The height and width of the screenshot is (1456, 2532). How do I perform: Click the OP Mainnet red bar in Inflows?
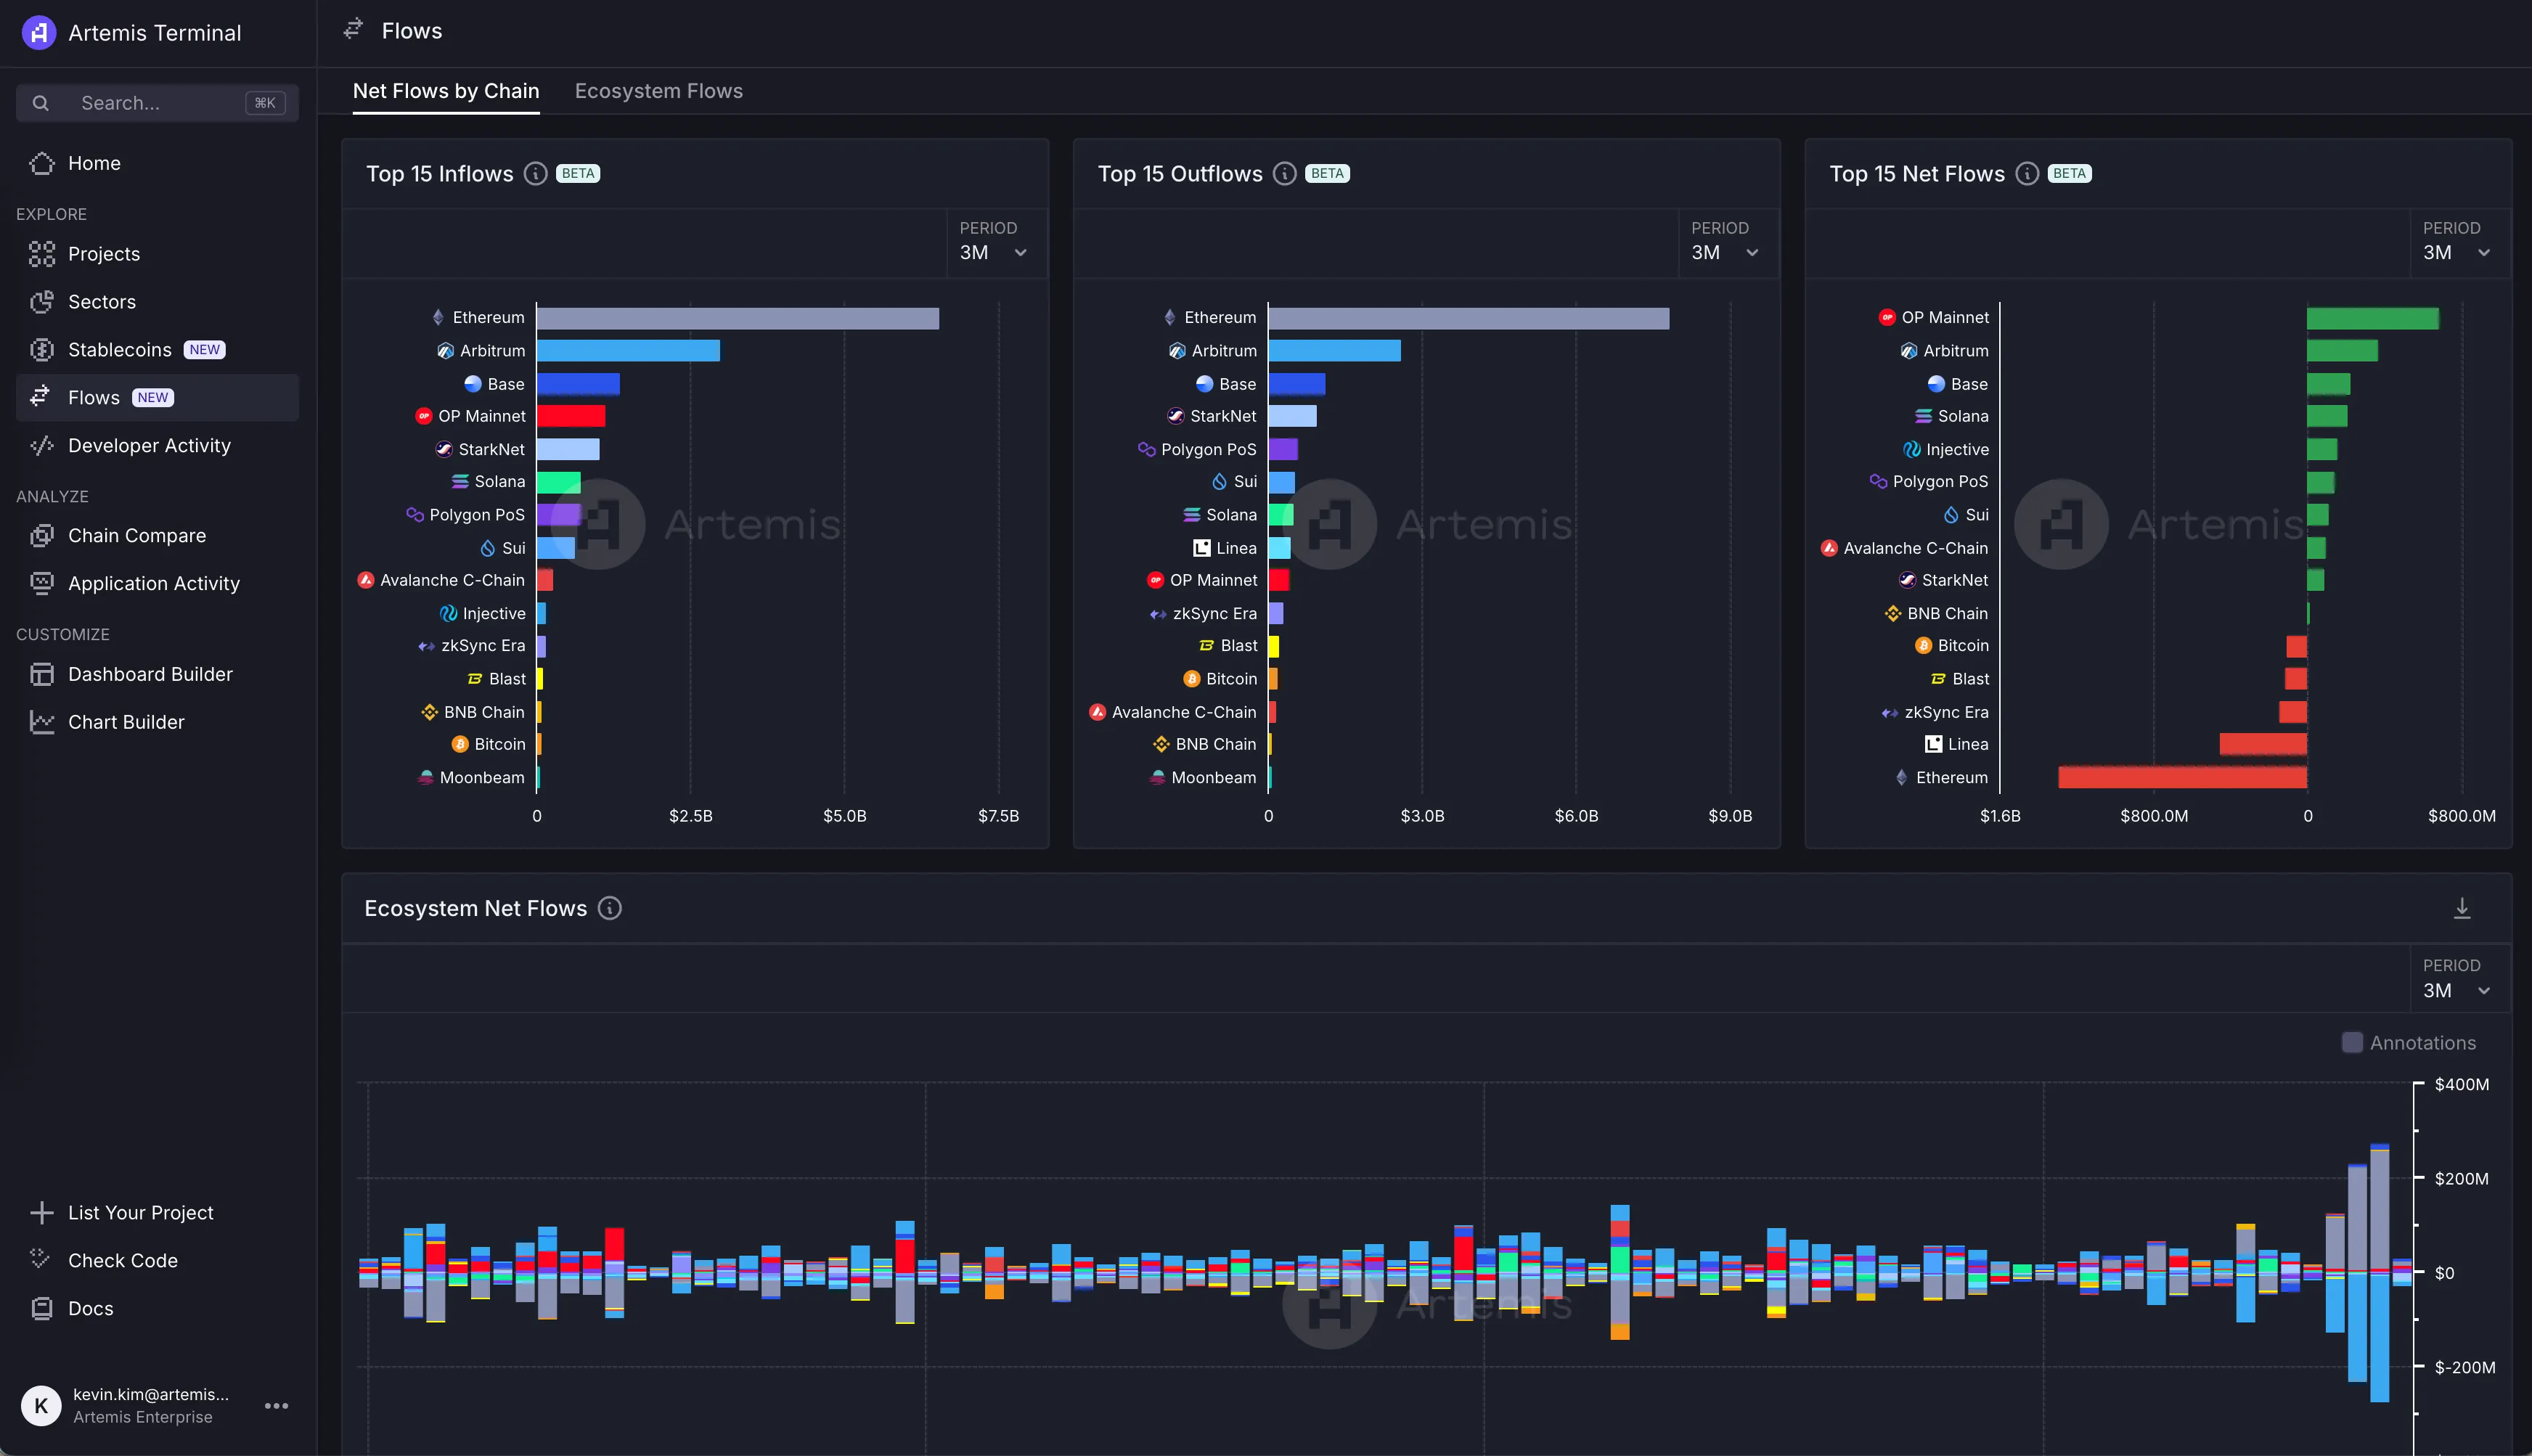point(571,416)
